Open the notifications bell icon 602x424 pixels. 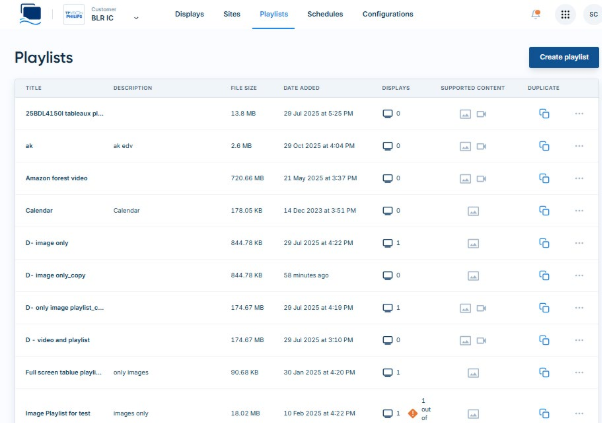(x=536, y=15)
